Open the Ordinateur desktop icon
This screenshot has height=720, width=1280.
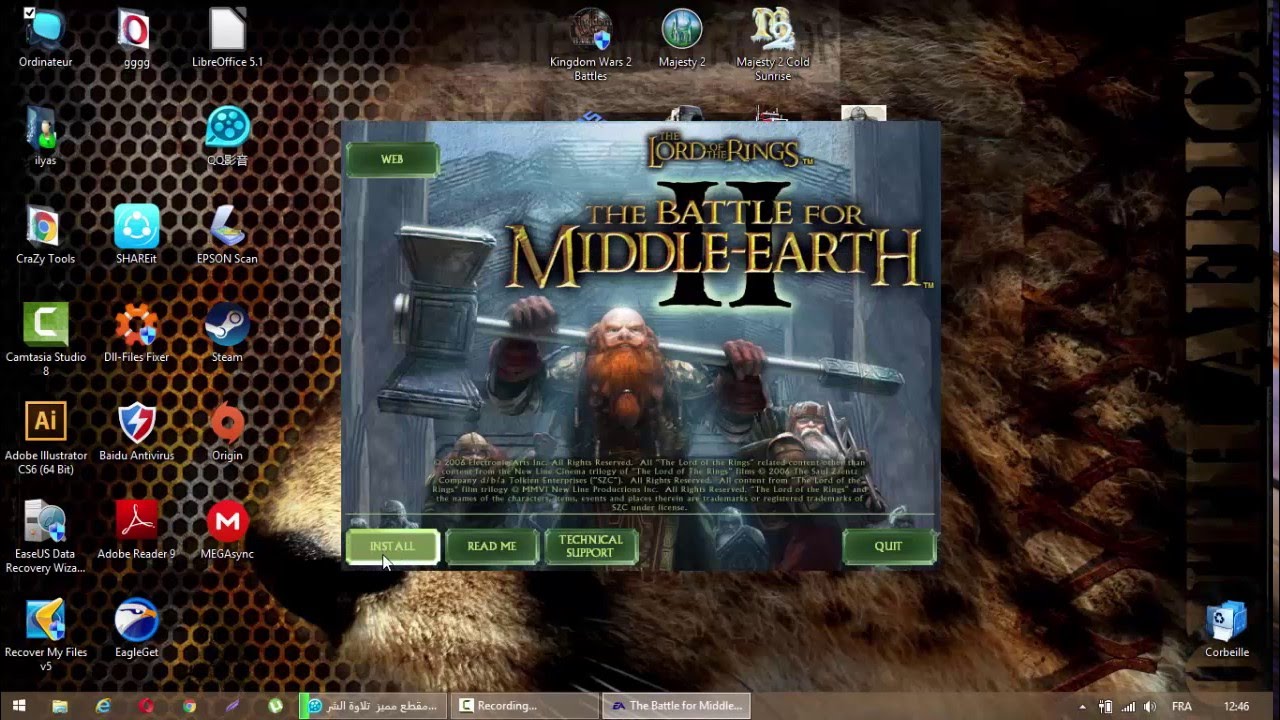45,38
